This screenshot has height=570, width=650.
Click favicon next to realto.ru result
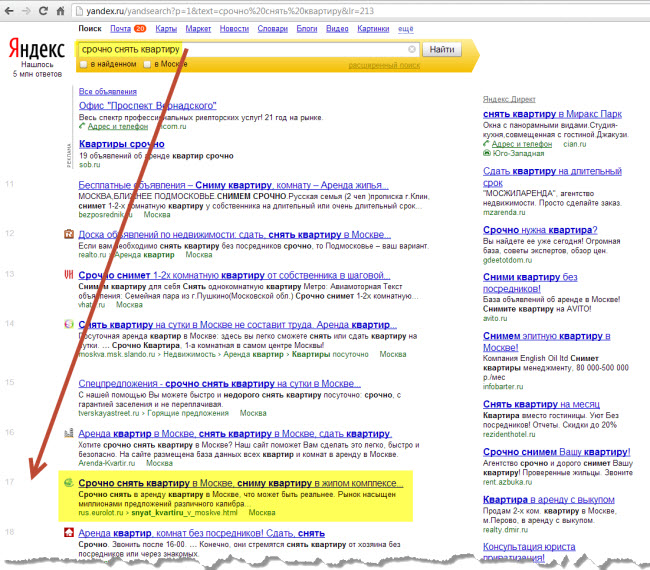(69, 234)
